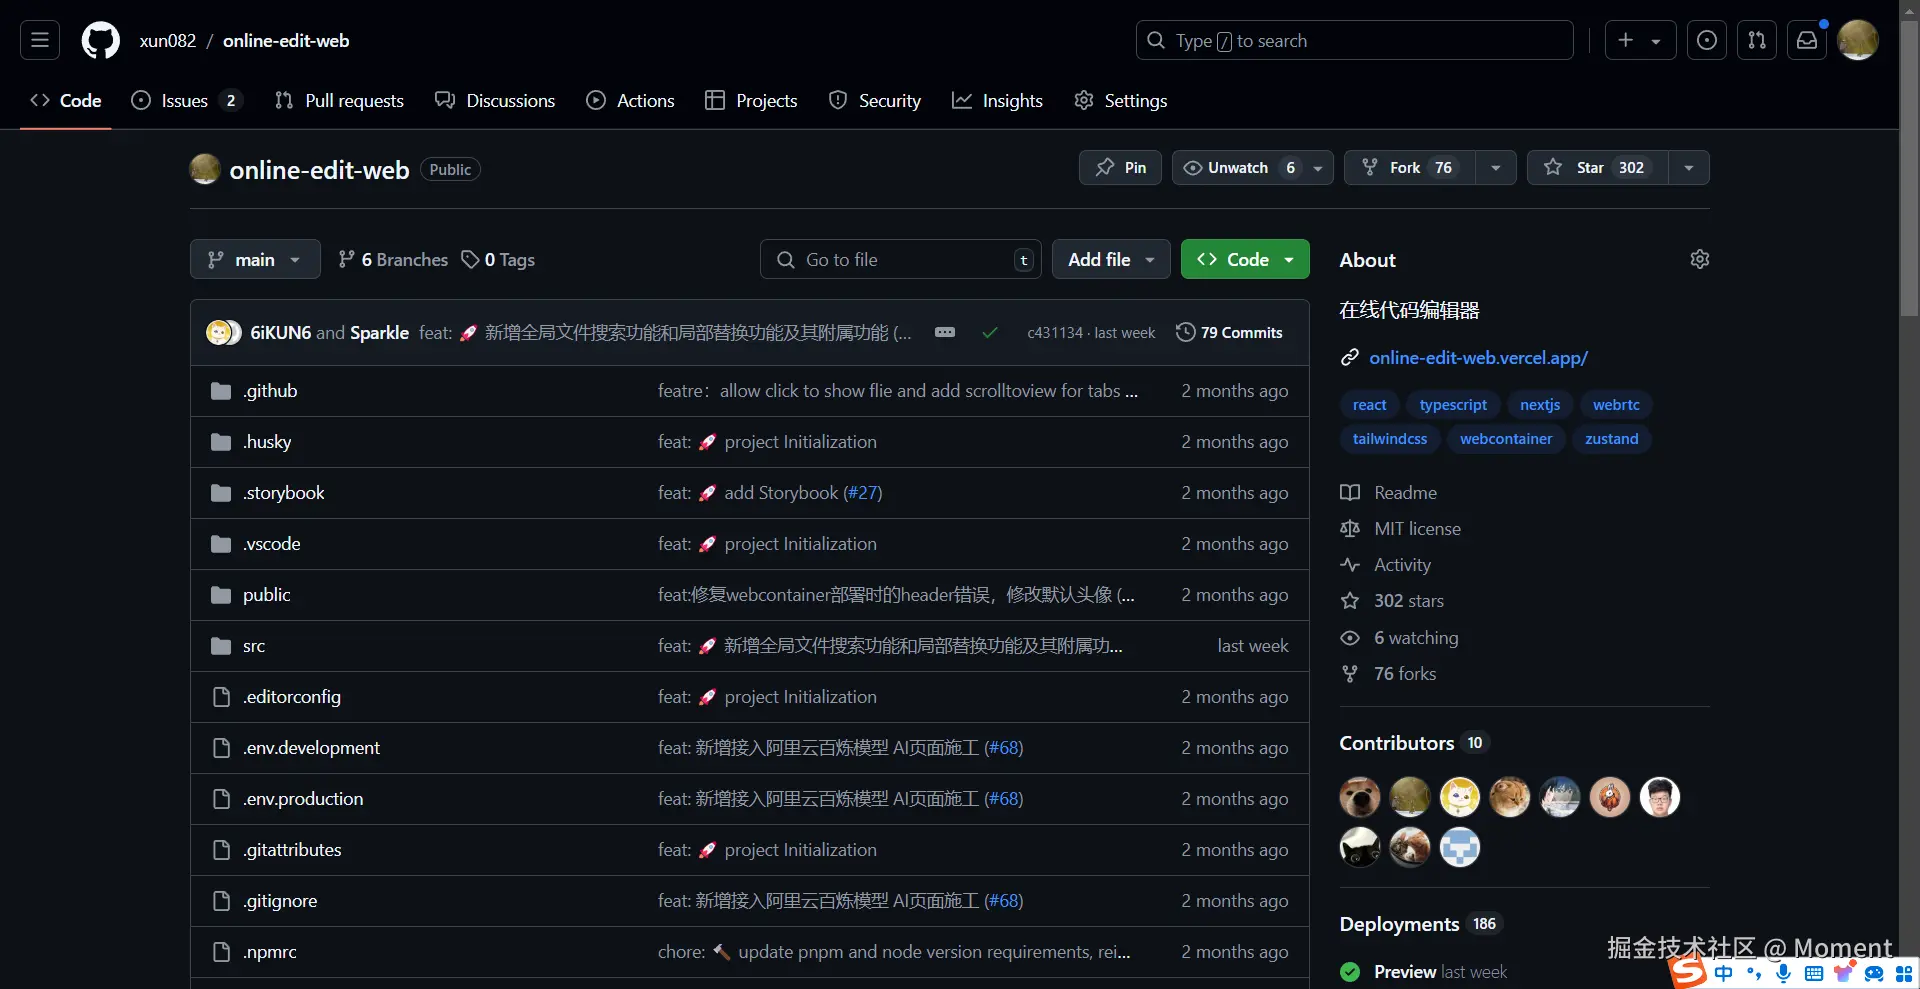
Task: Expand the commit message ellipsis icon
Action: click(x=945, y=332)
